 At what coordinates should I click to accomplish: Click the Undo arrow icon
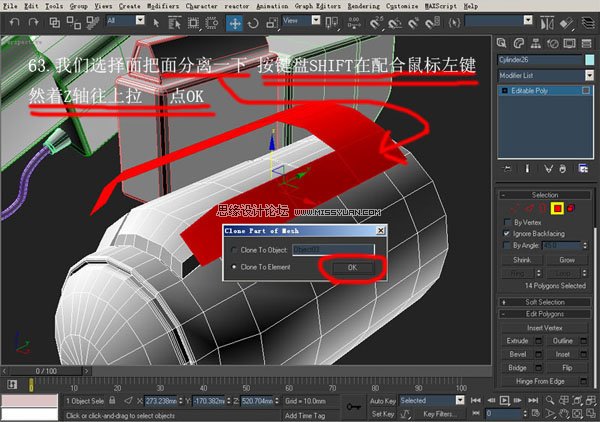coord(14,22)
